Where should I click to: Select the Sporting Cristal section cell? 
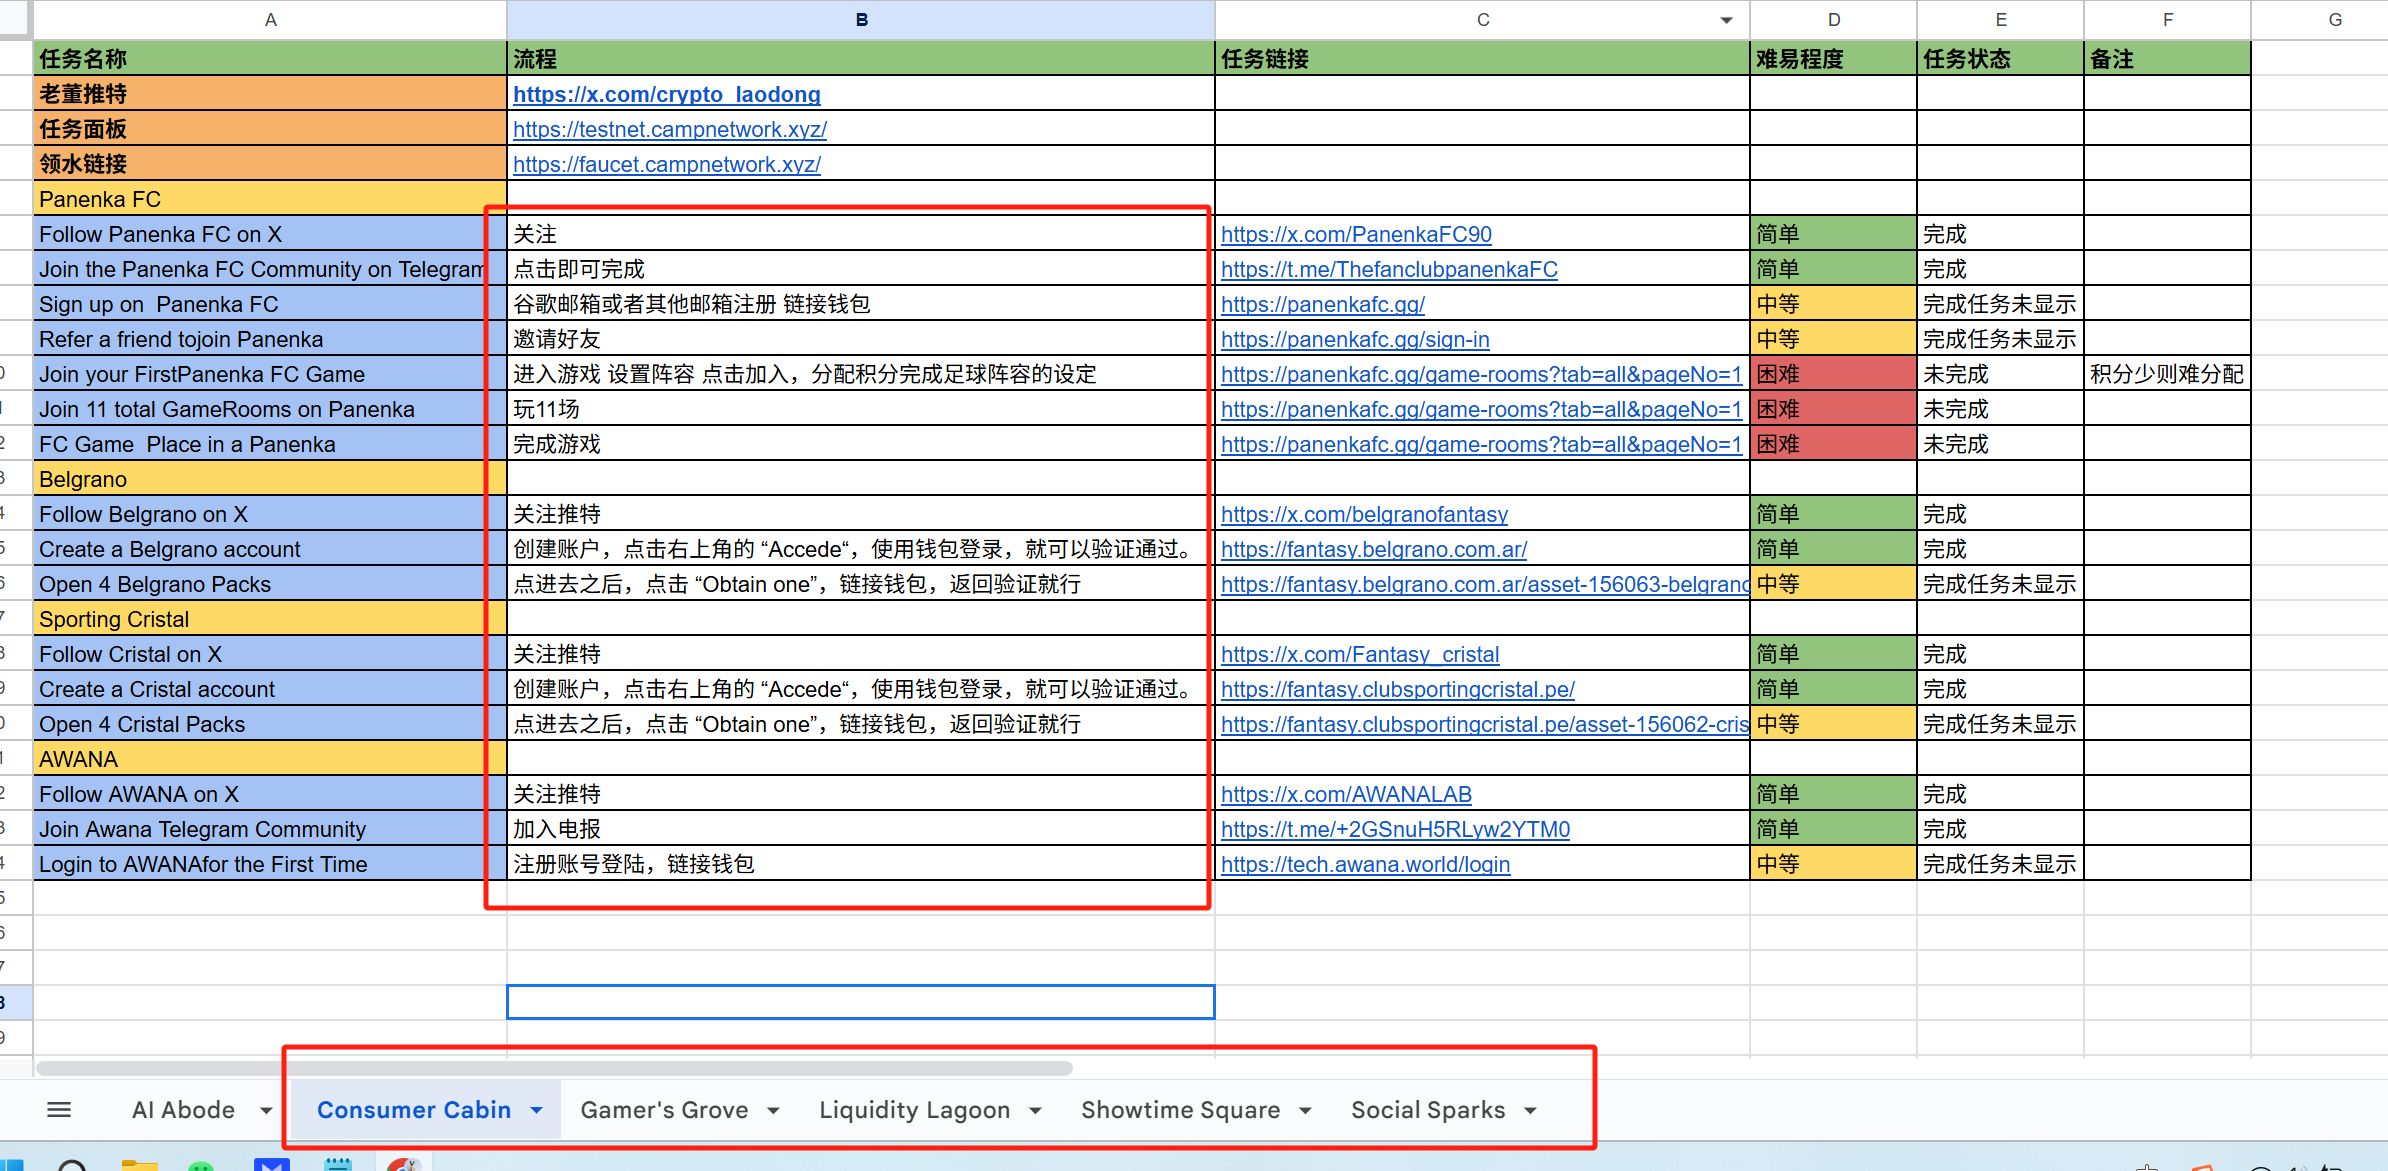tap(270, 619)
